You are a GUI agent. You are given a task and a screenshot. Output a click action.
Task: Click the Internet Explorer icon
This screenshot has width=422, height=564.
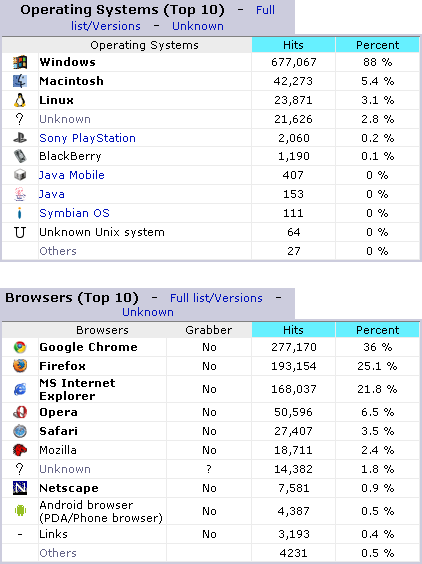20,389
